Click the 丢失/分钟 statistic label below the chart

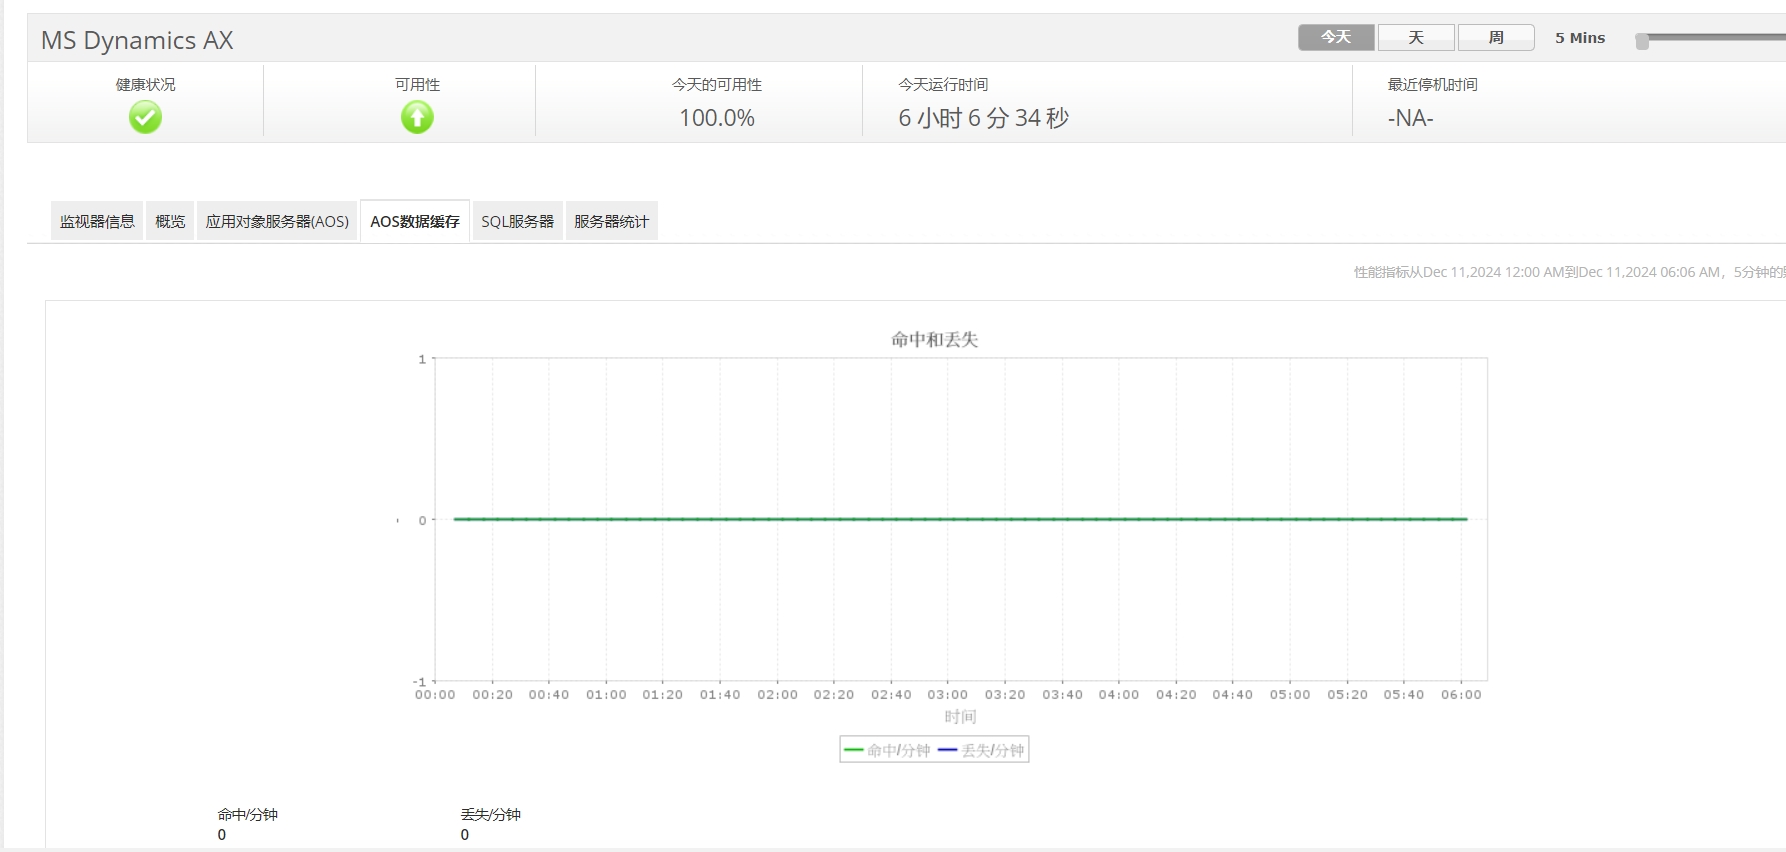(491, 814)
